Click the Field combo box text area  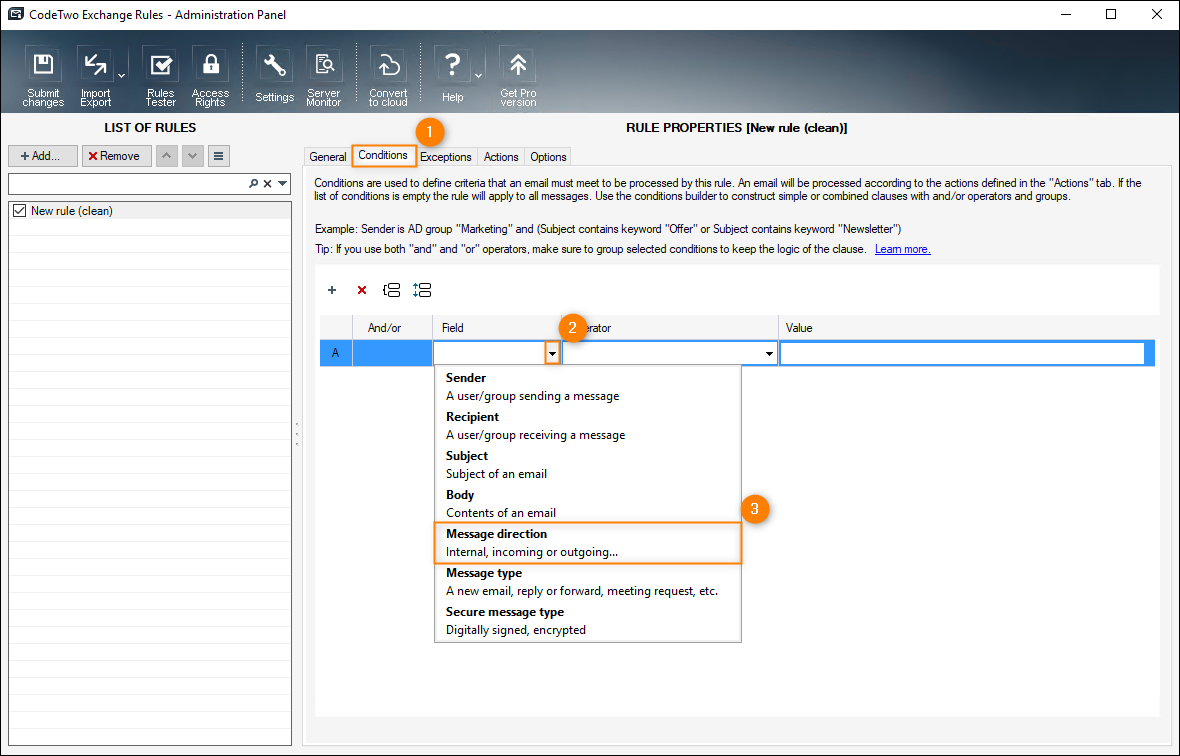(x=489, y=353)
